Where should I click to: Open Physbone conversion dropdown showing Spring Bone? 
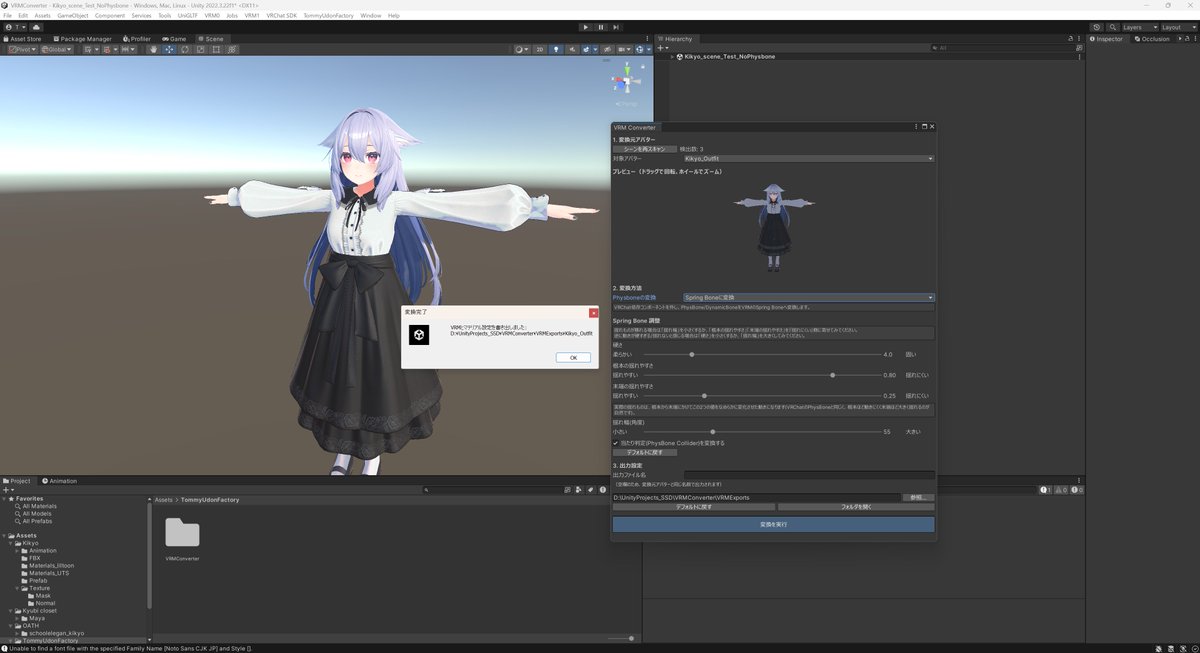pyautogui.click(x=808, y=297)
